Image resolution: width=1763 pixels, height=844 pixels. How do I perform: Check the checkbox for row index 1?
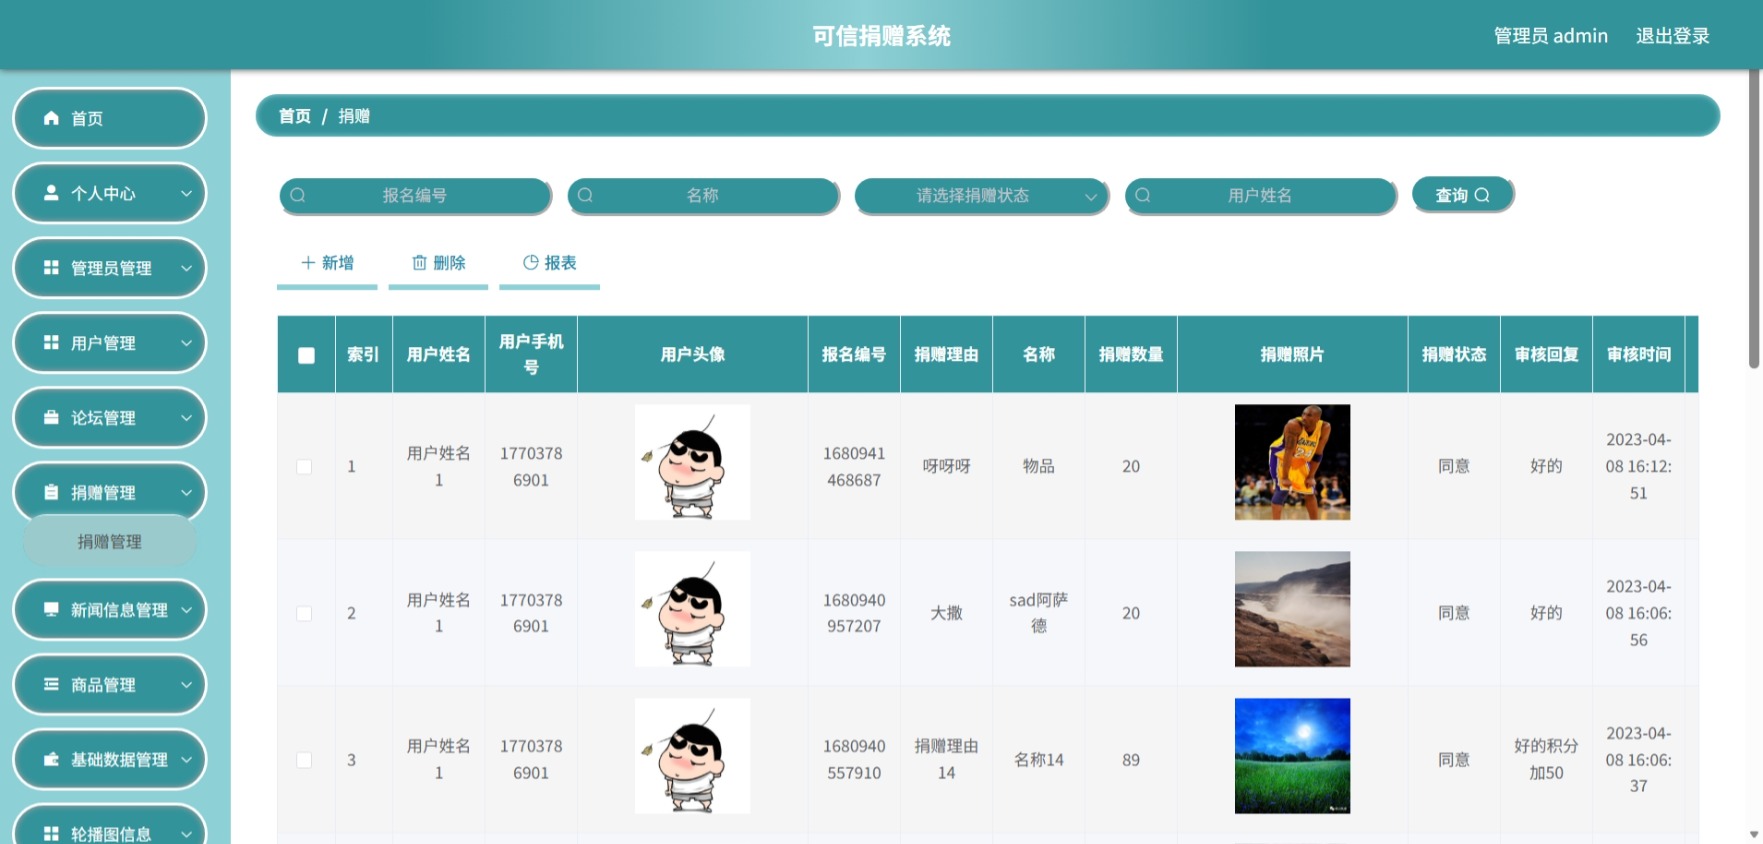[x=304, y=467]
